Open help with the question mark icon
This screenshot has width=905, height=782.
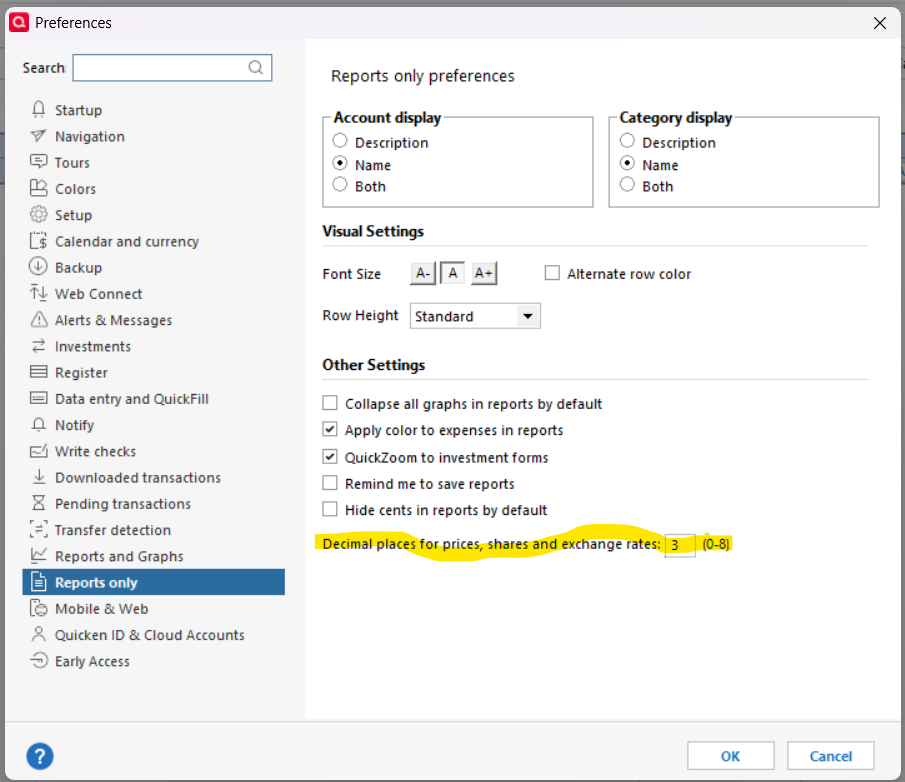coord(40,756)
